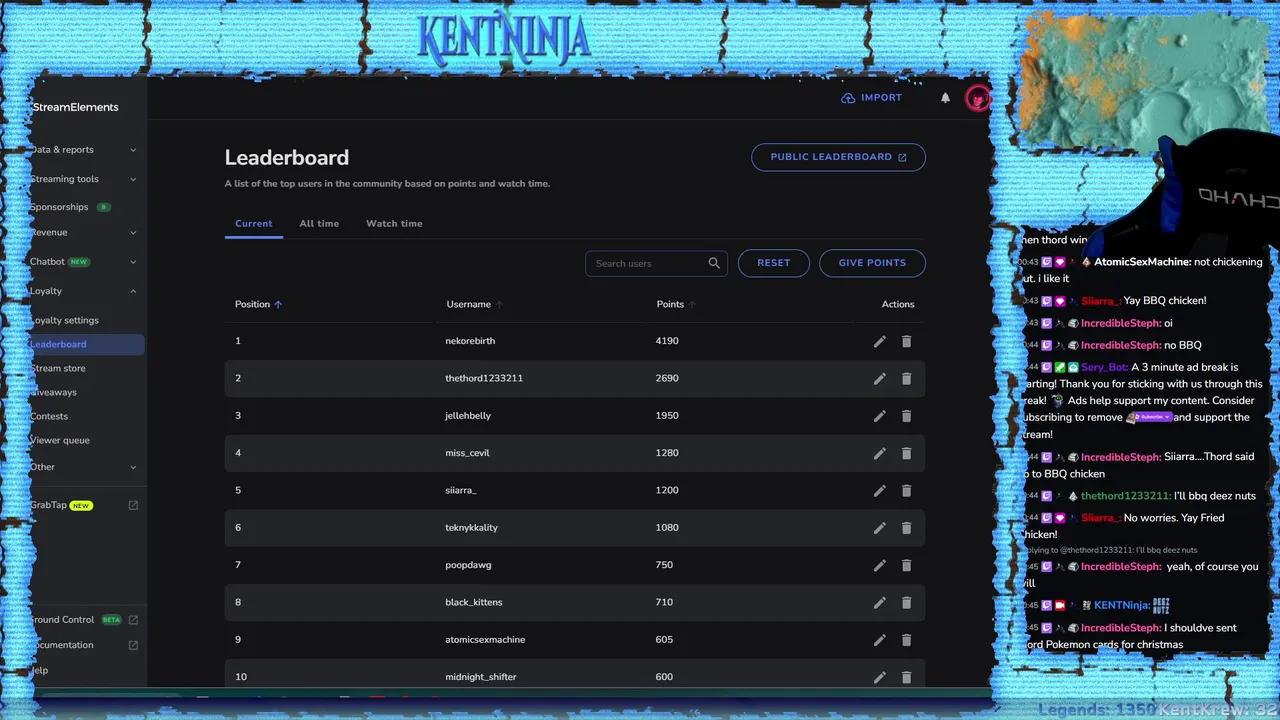Screen dimensions: 1280x720
Task: Click AtomicSexMachine name in chat
Action: (x=1141, y=262)
